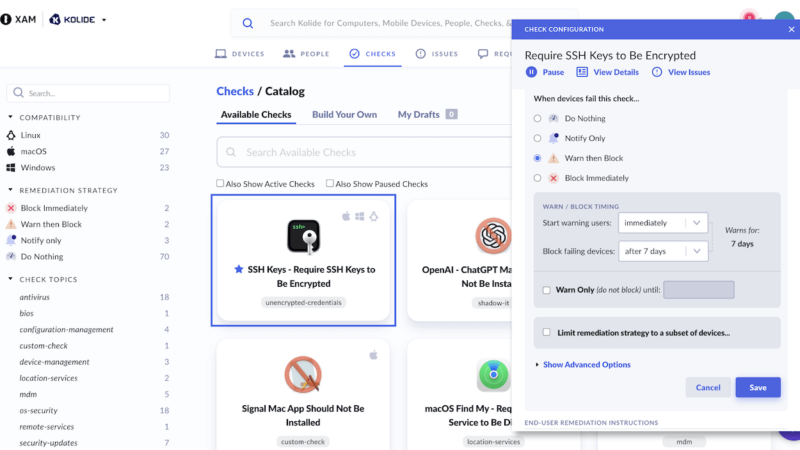Screen dimensions: 800x450
Task: Click the Warn then Block triangle icon in panel
Action: (554, 158)
